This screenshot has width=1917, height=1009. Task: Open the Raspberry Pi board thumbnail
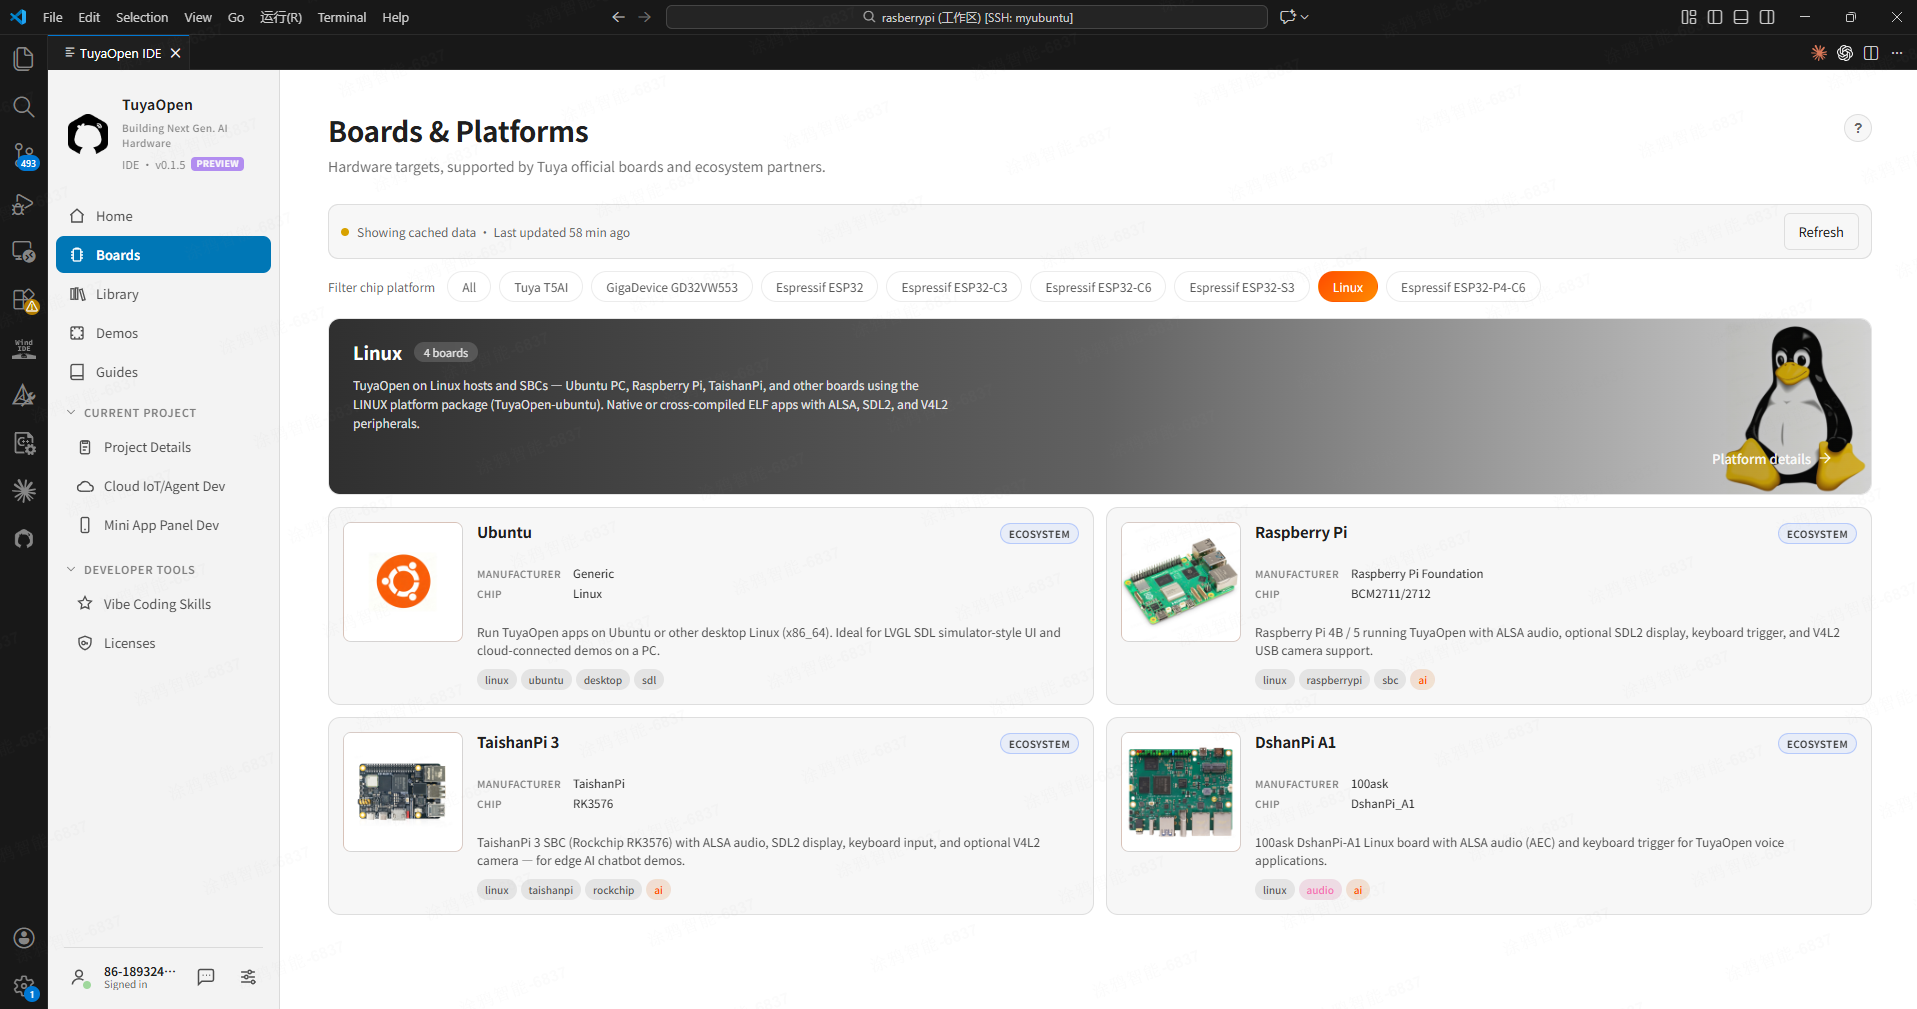[x=1181, y=582]
